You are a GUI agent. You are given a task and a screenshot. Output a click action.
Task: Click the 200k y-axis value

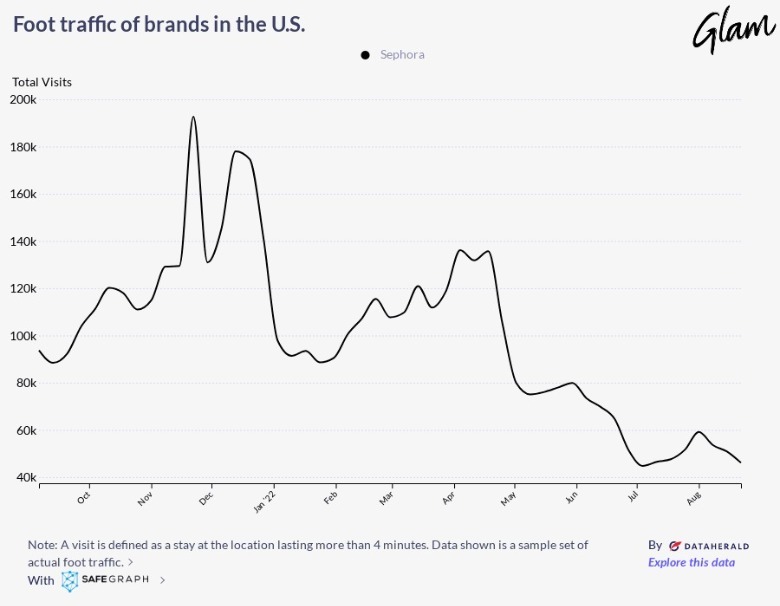click(22, 100)
